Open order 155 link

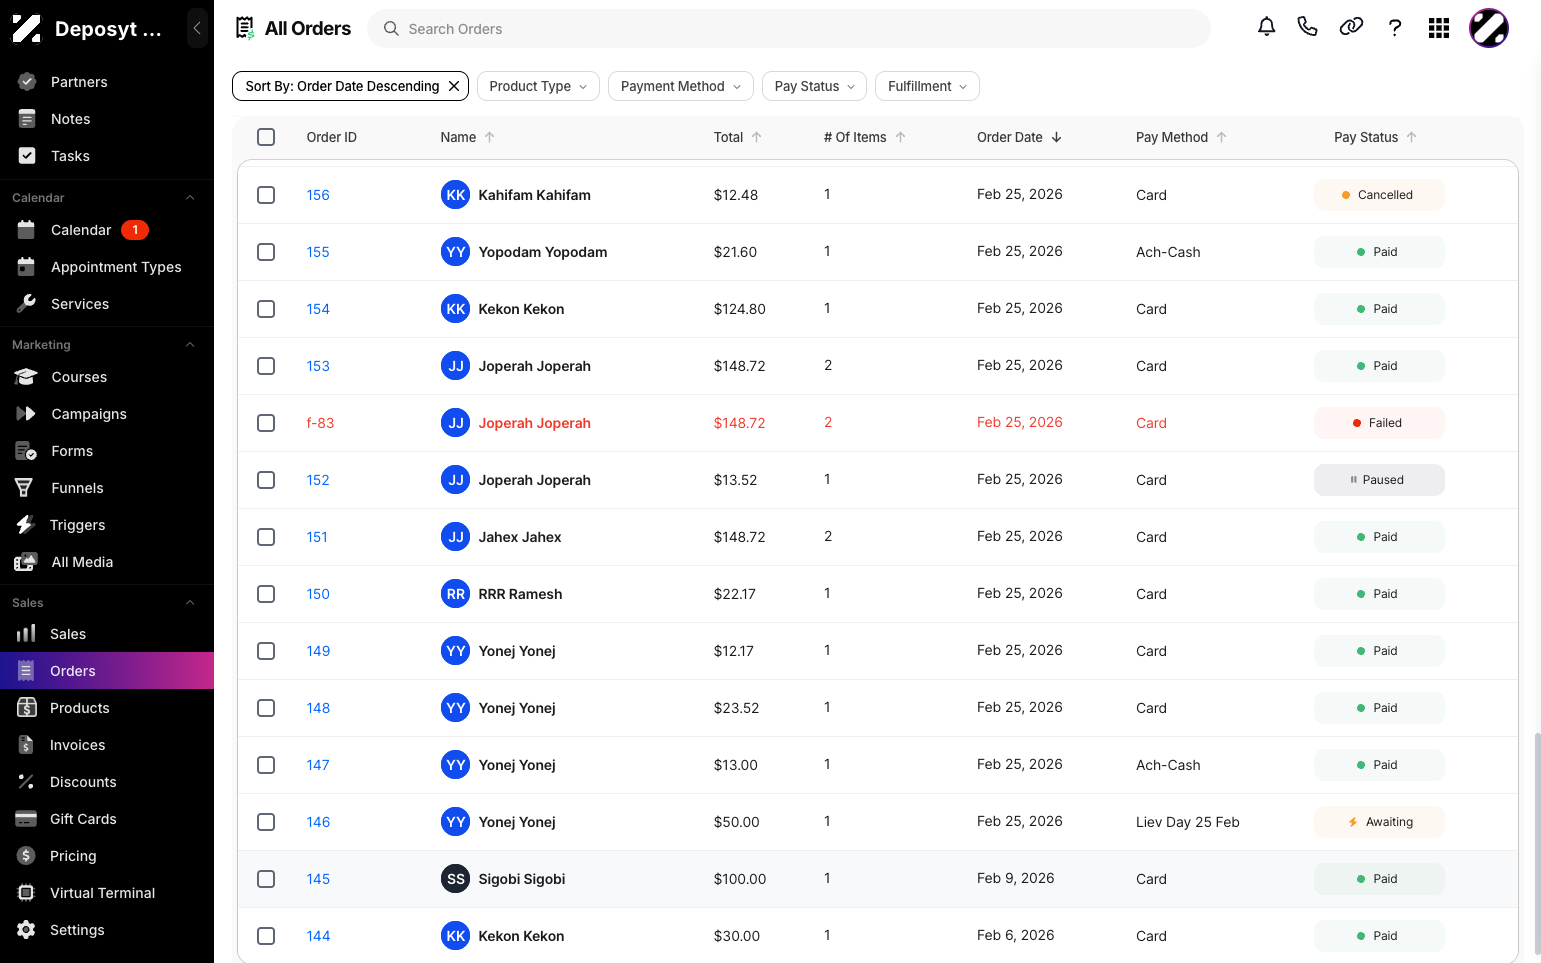point(318,252)
